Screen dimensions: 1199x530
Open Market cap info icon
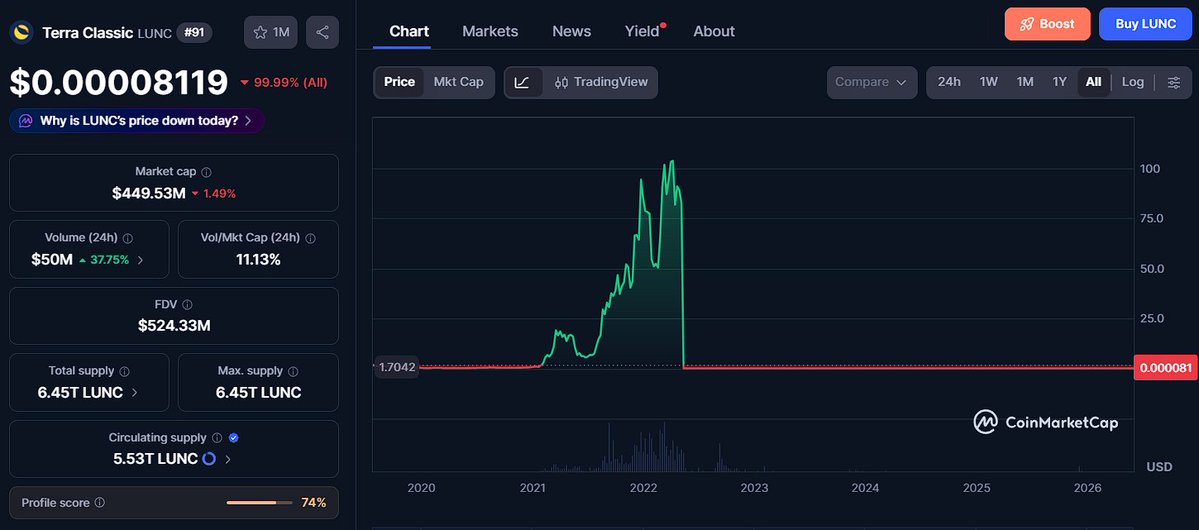coord(206,172)
